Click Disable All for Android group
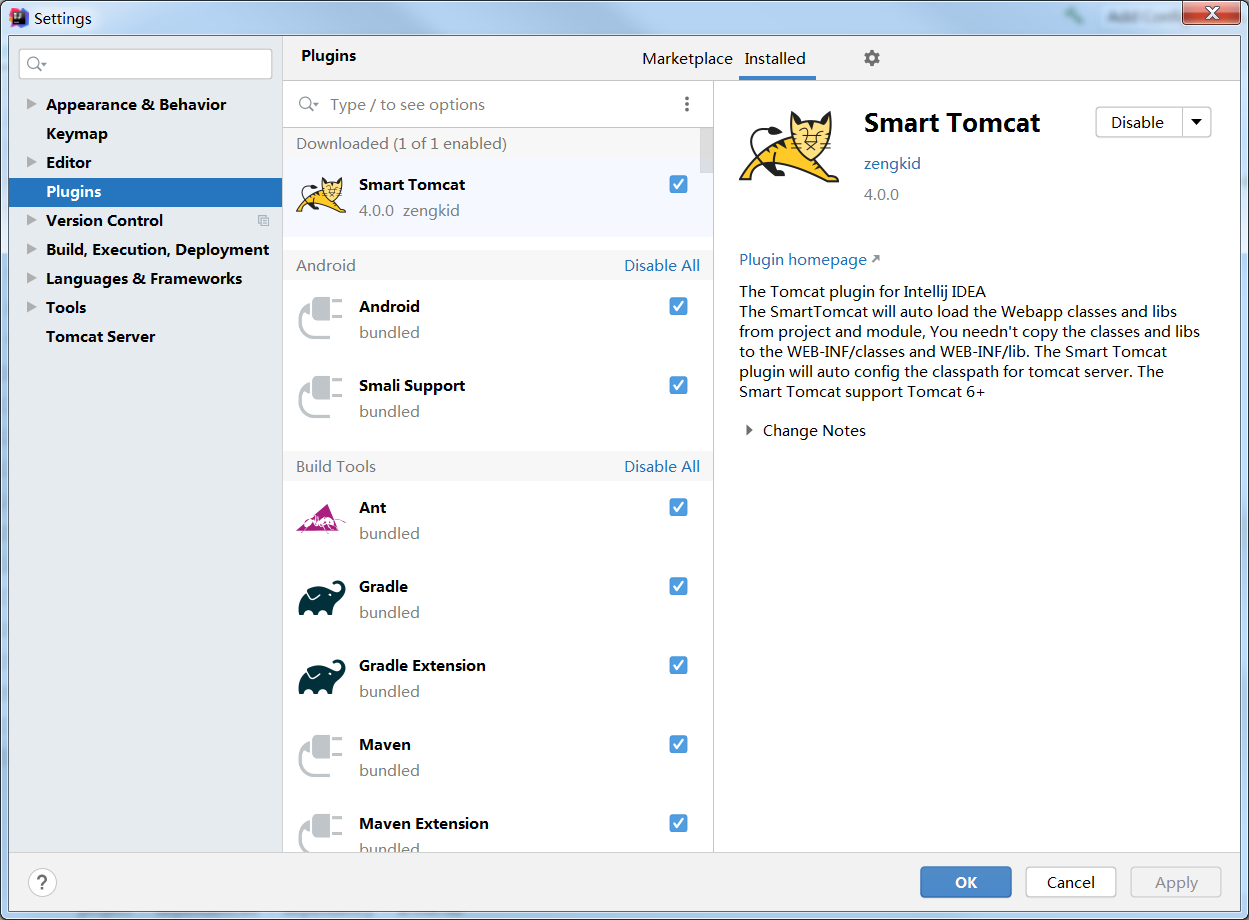This screenshot has width=1249, height=920. pos(662,265)
